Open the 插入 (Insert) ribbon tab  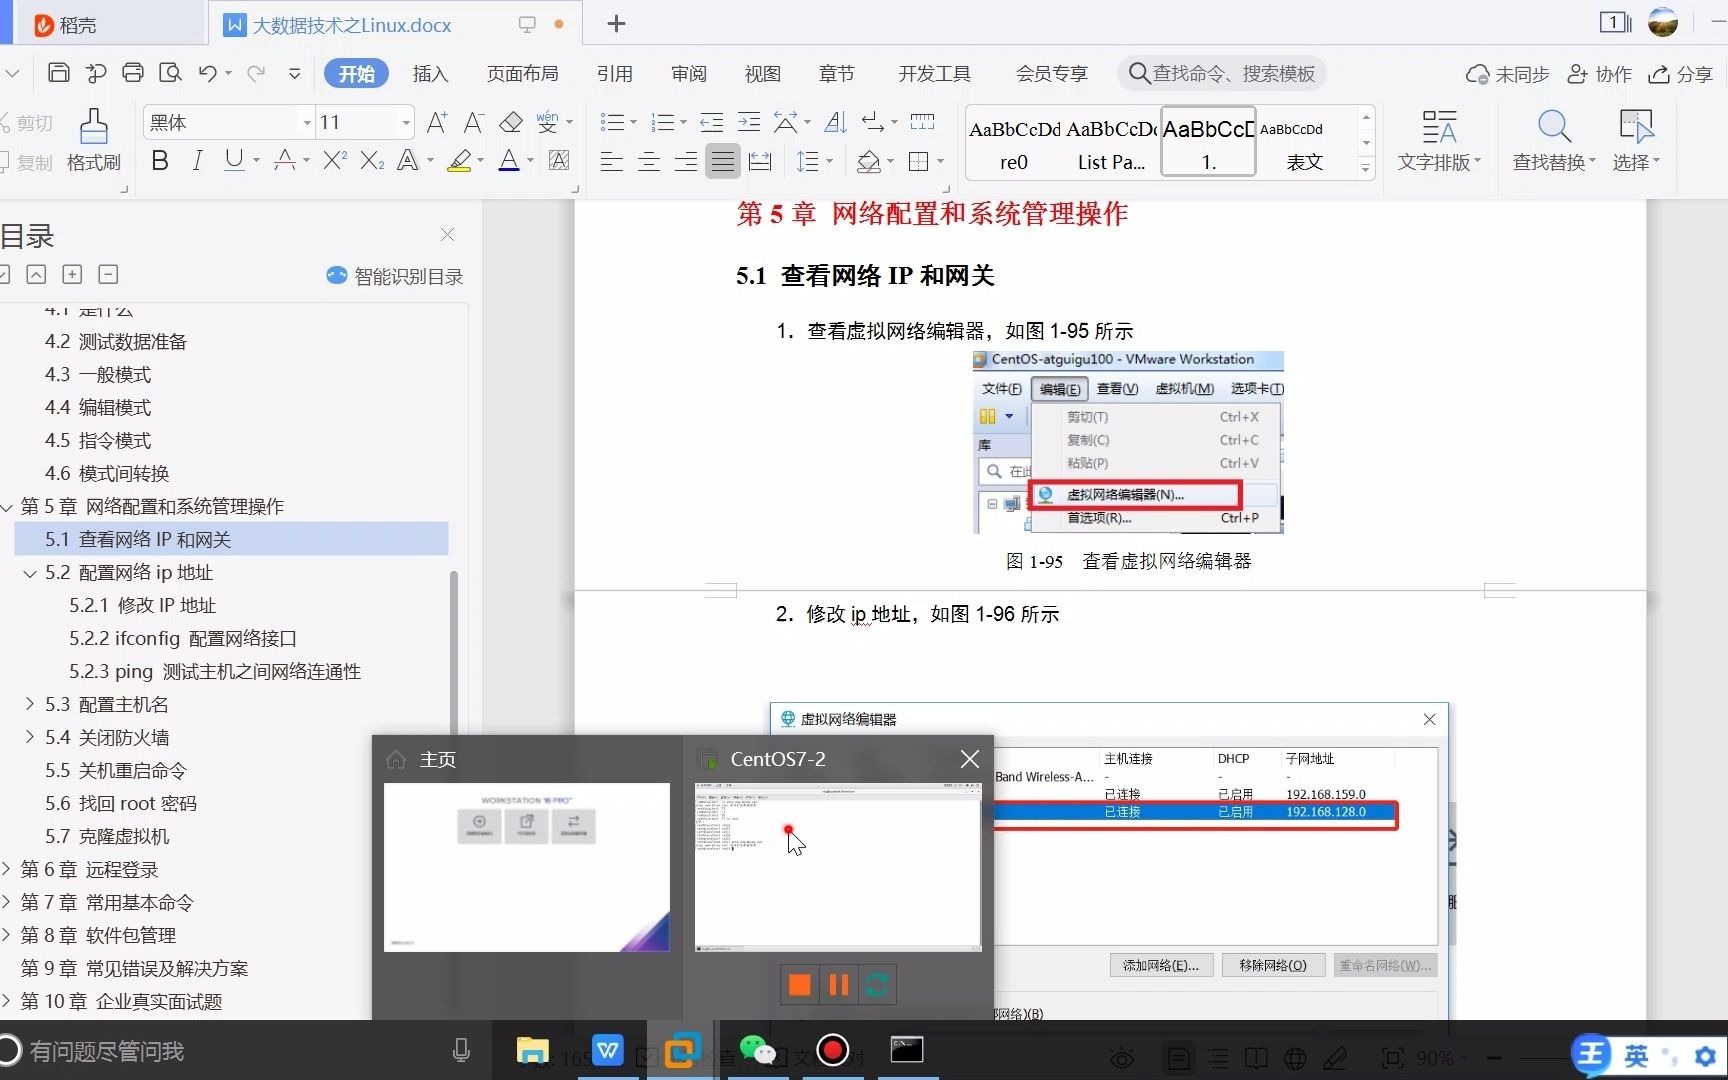click(x=430, y=73)
